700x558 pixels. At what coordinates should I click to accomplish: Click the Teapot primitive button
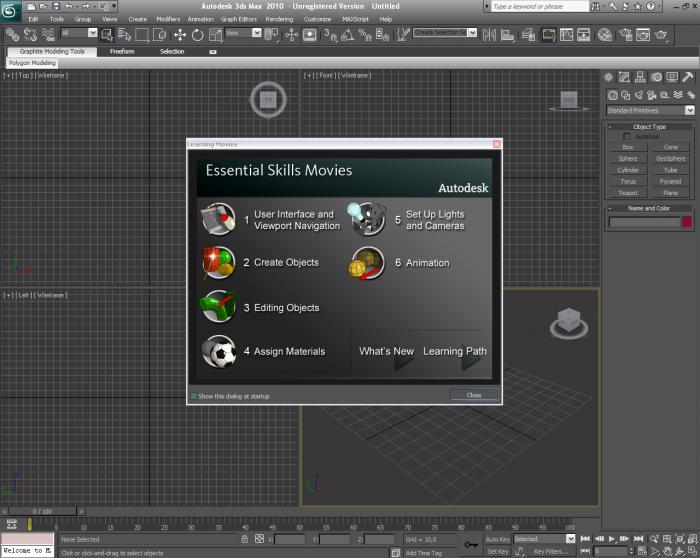click(628, 193)
